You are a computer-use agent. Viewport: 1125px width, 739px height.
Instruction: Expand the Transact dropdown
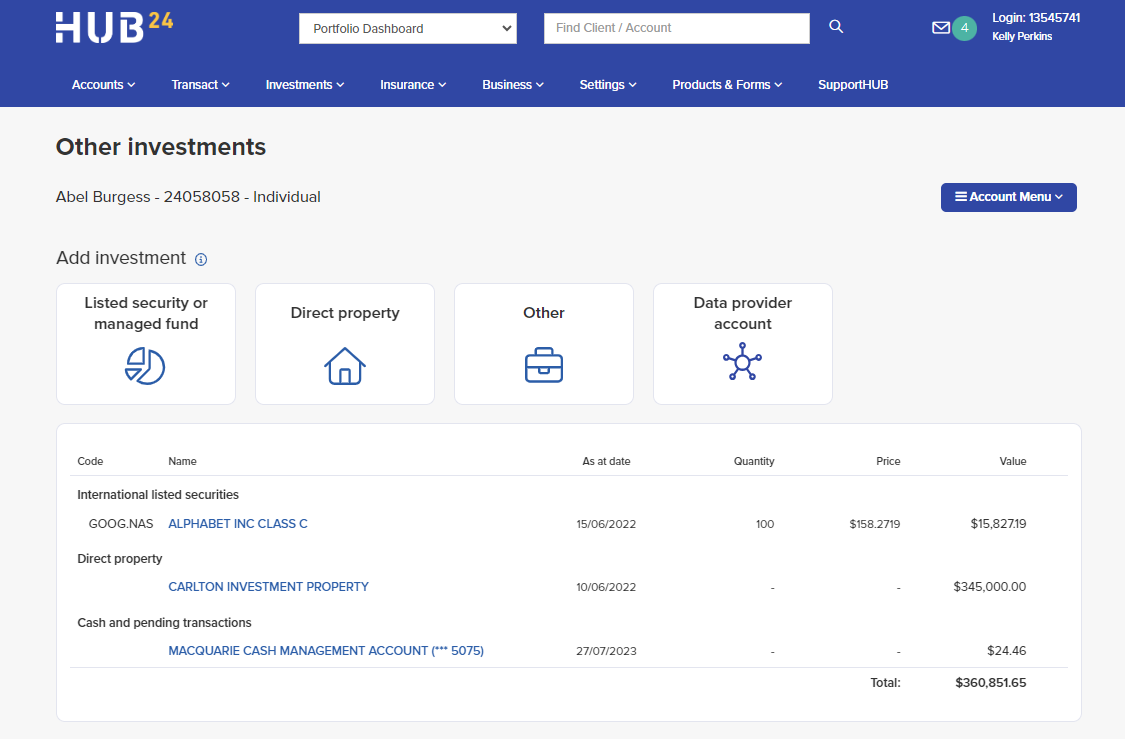pyautogui.click(x=200, y=85)
